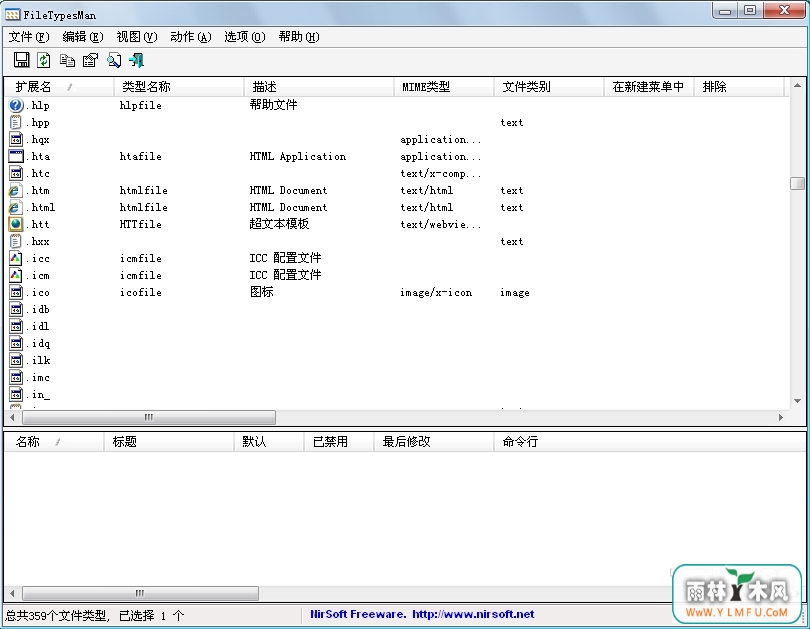Click the .htt globe icon
Viewport: 810px width, 629px height.
tap(16, 224)
